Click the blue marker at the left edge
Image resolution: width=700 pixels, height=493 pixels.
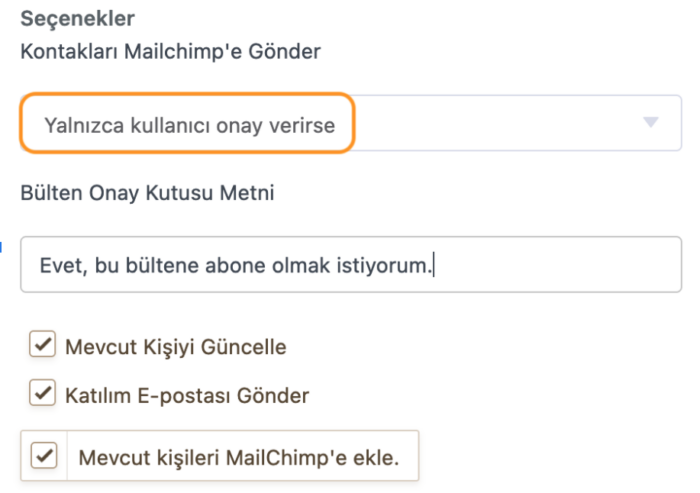(1, 243)
